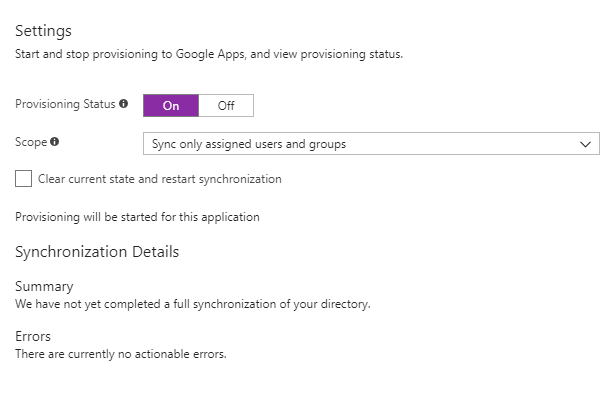Select the 'Start and stop provisioning to Google Apps' description
The image size is (607, 393).
[209, 54]
